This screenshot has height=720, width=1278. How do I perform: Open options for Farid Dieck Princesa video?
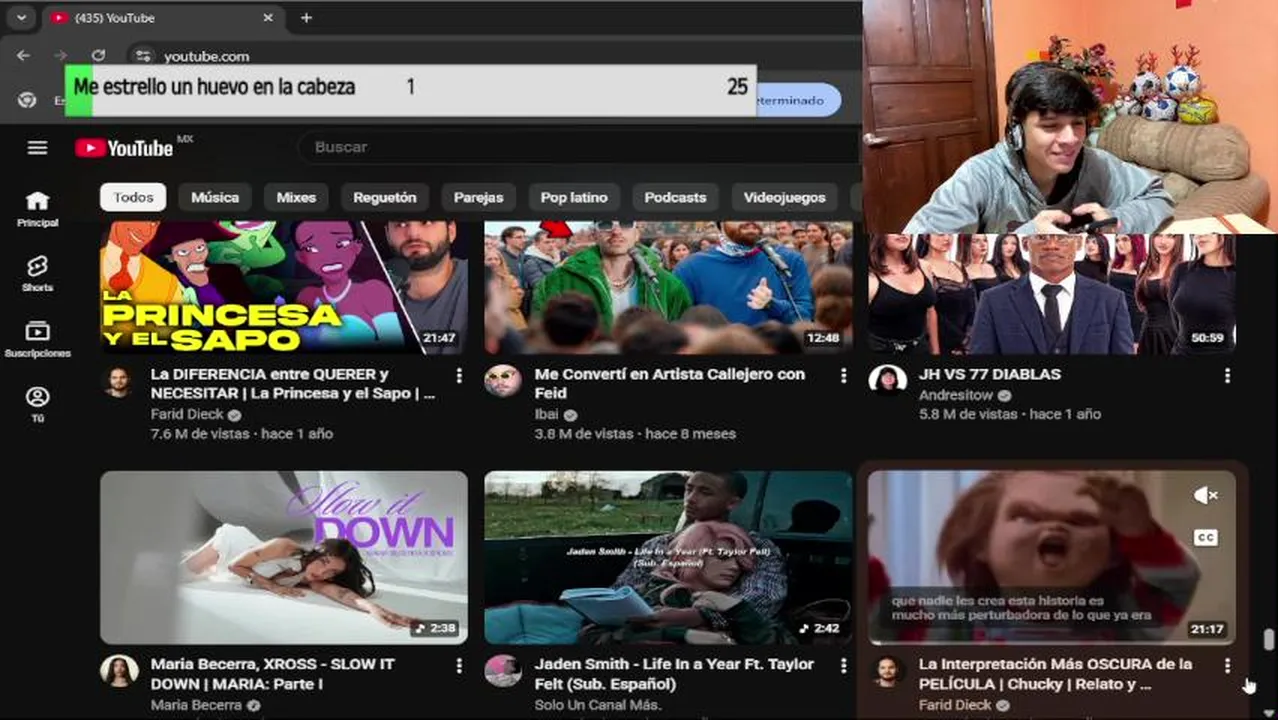click(x=459, y=375)
